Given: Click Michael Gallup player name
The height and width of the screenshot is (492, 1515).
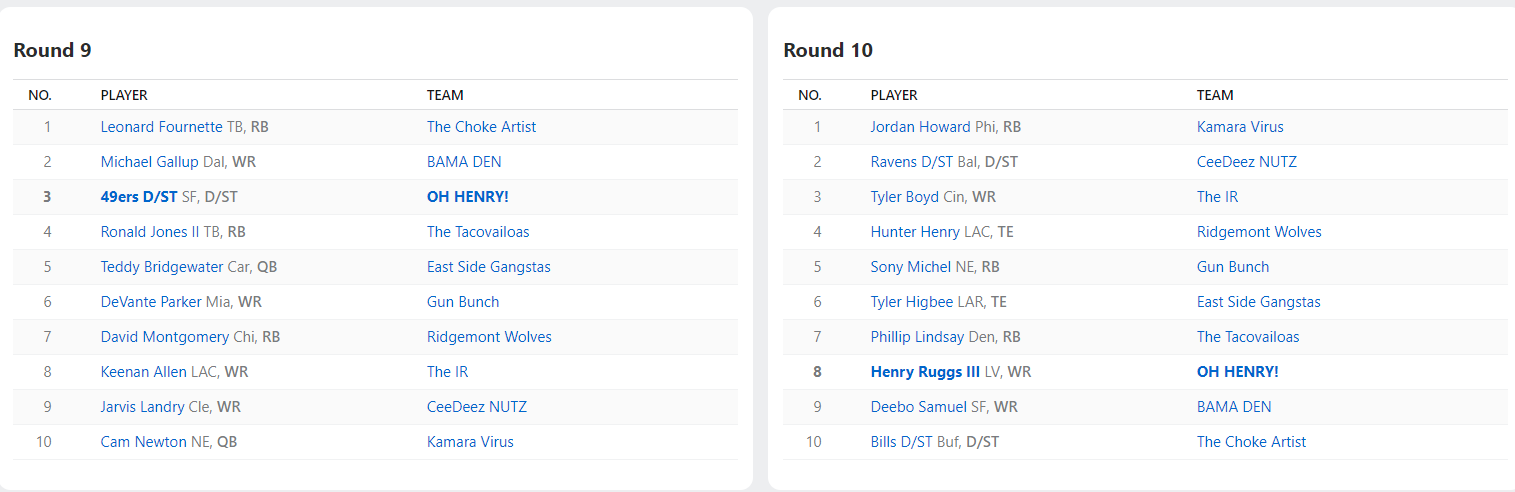Looking at the screenshot, I should (x=149, y=162).
